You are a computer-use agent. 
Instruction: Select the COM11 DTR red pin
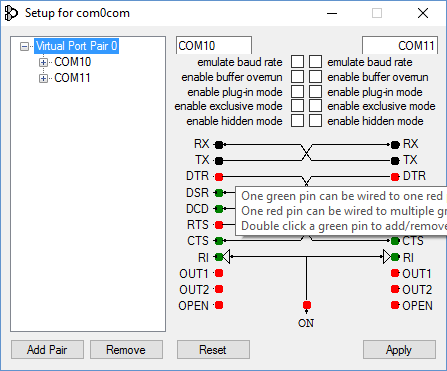[395, 177]
